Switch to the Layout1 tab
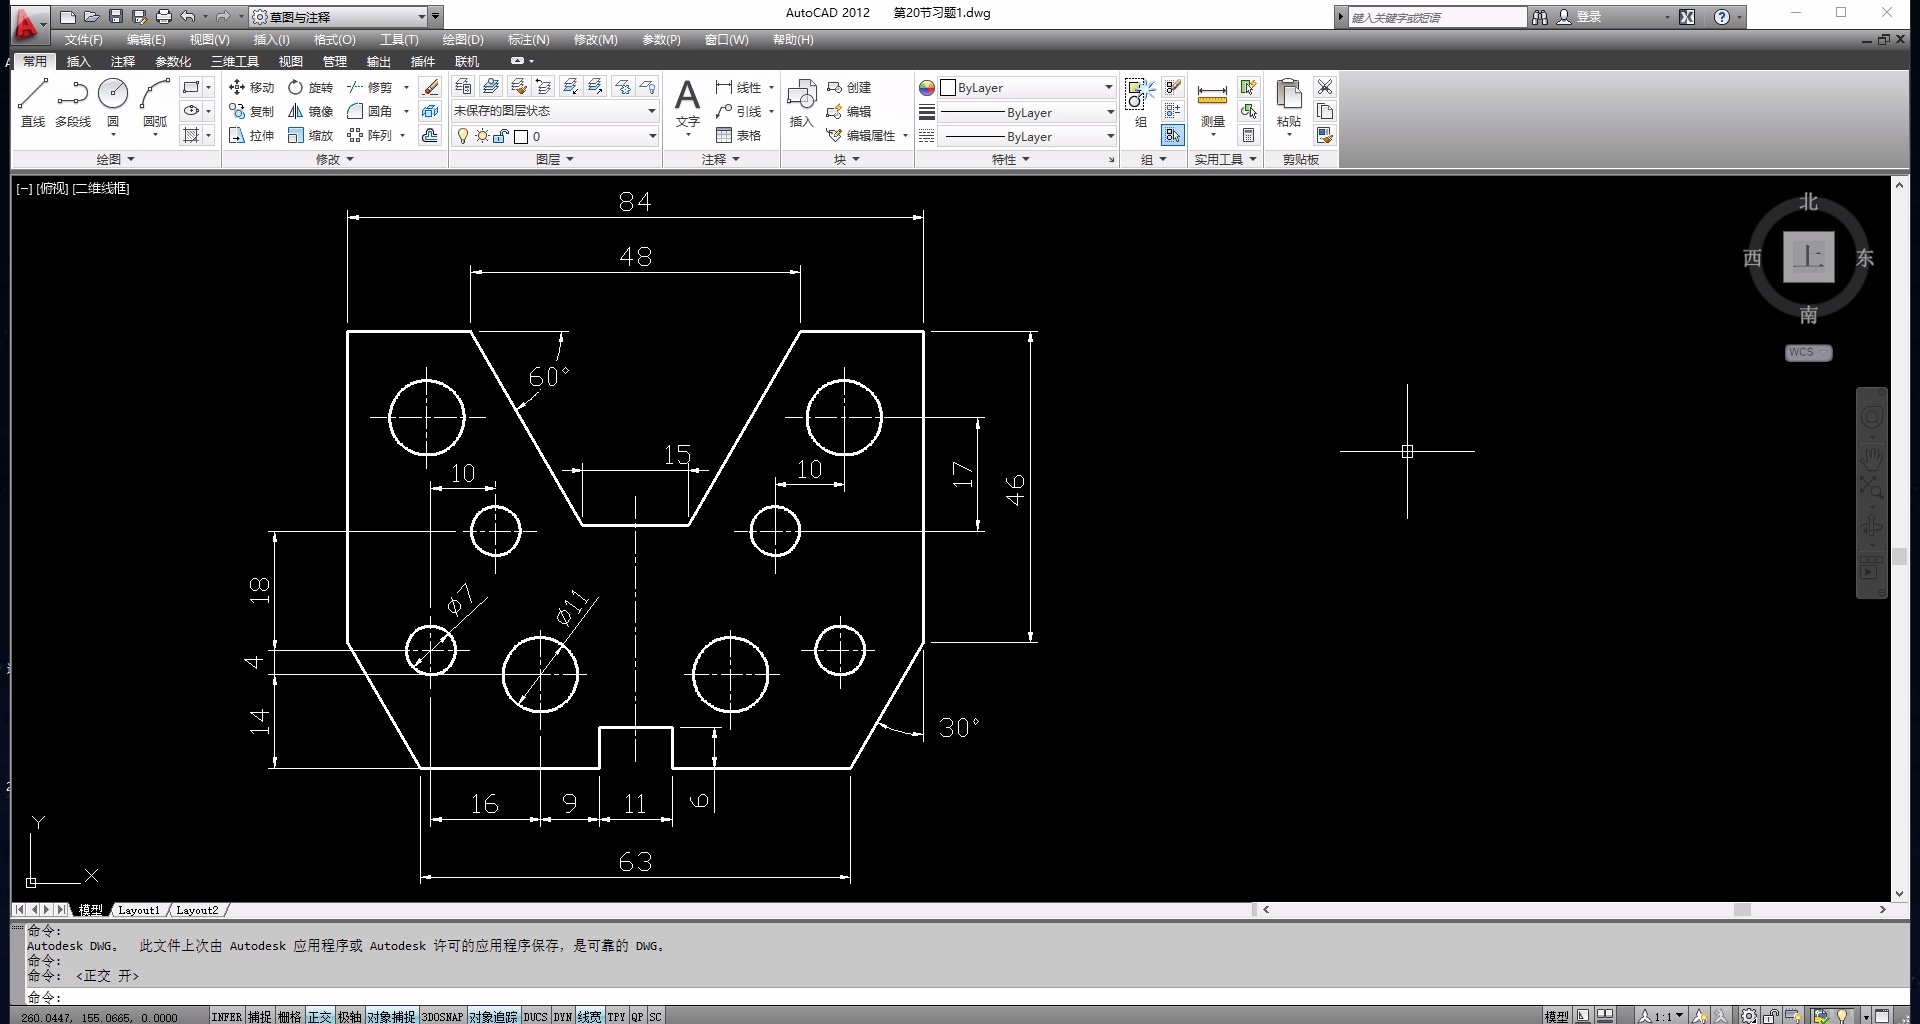 coord(138,910)
